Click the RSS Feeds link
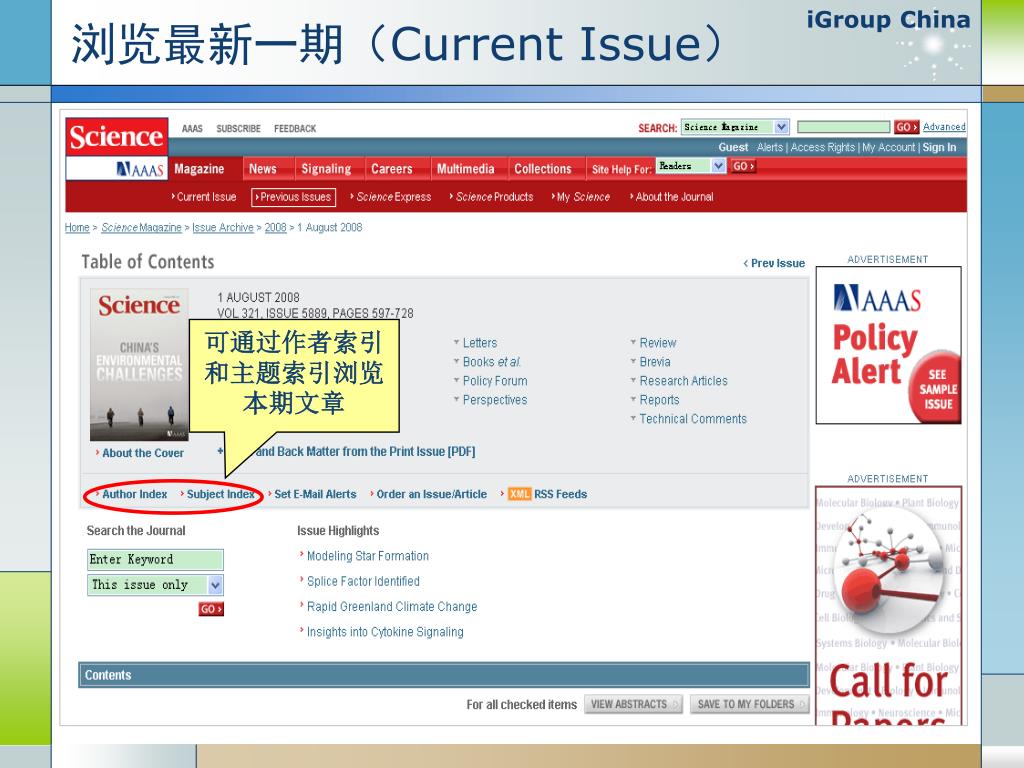Viewport: 1024px width, 768px height. pos(560,494)
